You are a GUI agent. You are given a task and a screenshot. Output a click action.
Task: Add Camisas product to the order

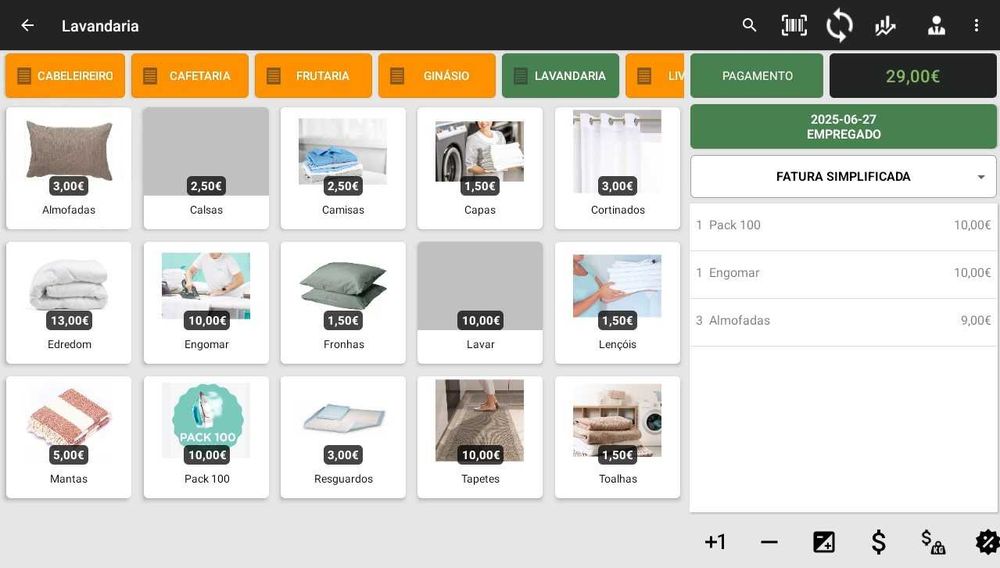343,168
